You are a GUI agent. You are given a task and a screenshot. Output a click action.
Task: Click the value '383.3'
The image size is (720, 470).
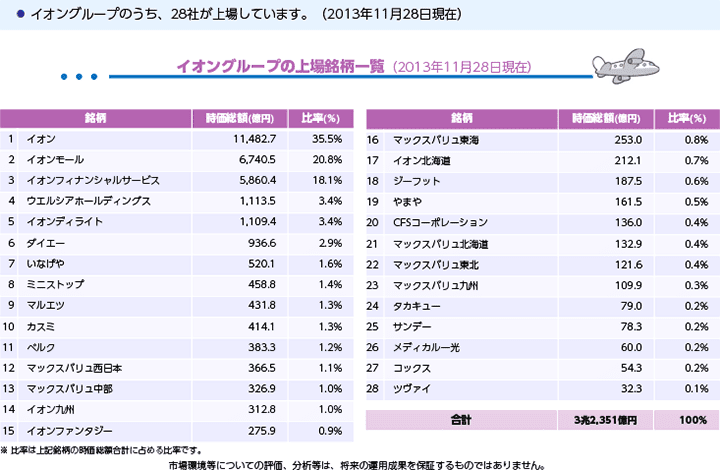(x=262, y=347)
